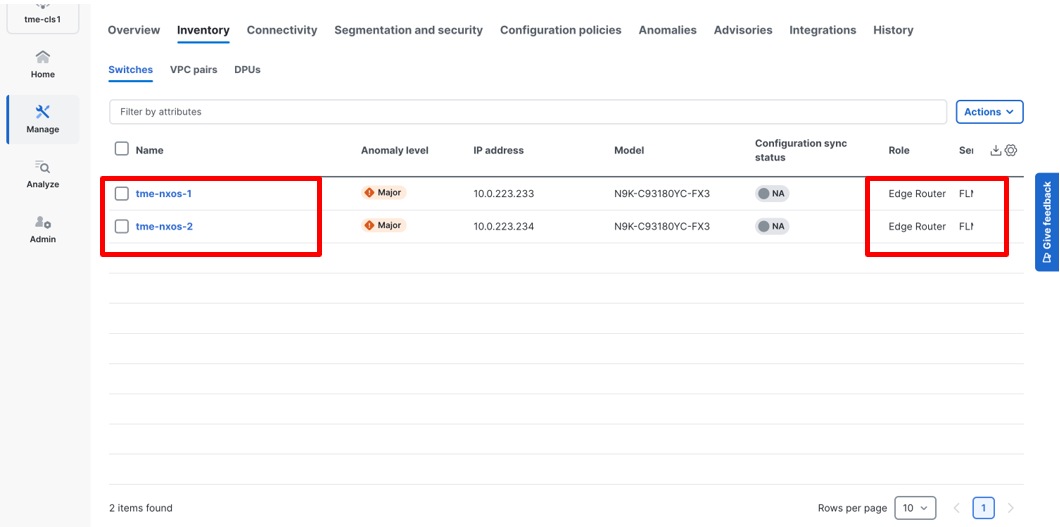Viewport: 1060px width, 527px height.
Task: Click Major anomaly badge for tme-nxos-1
Action: click(383, 193)
